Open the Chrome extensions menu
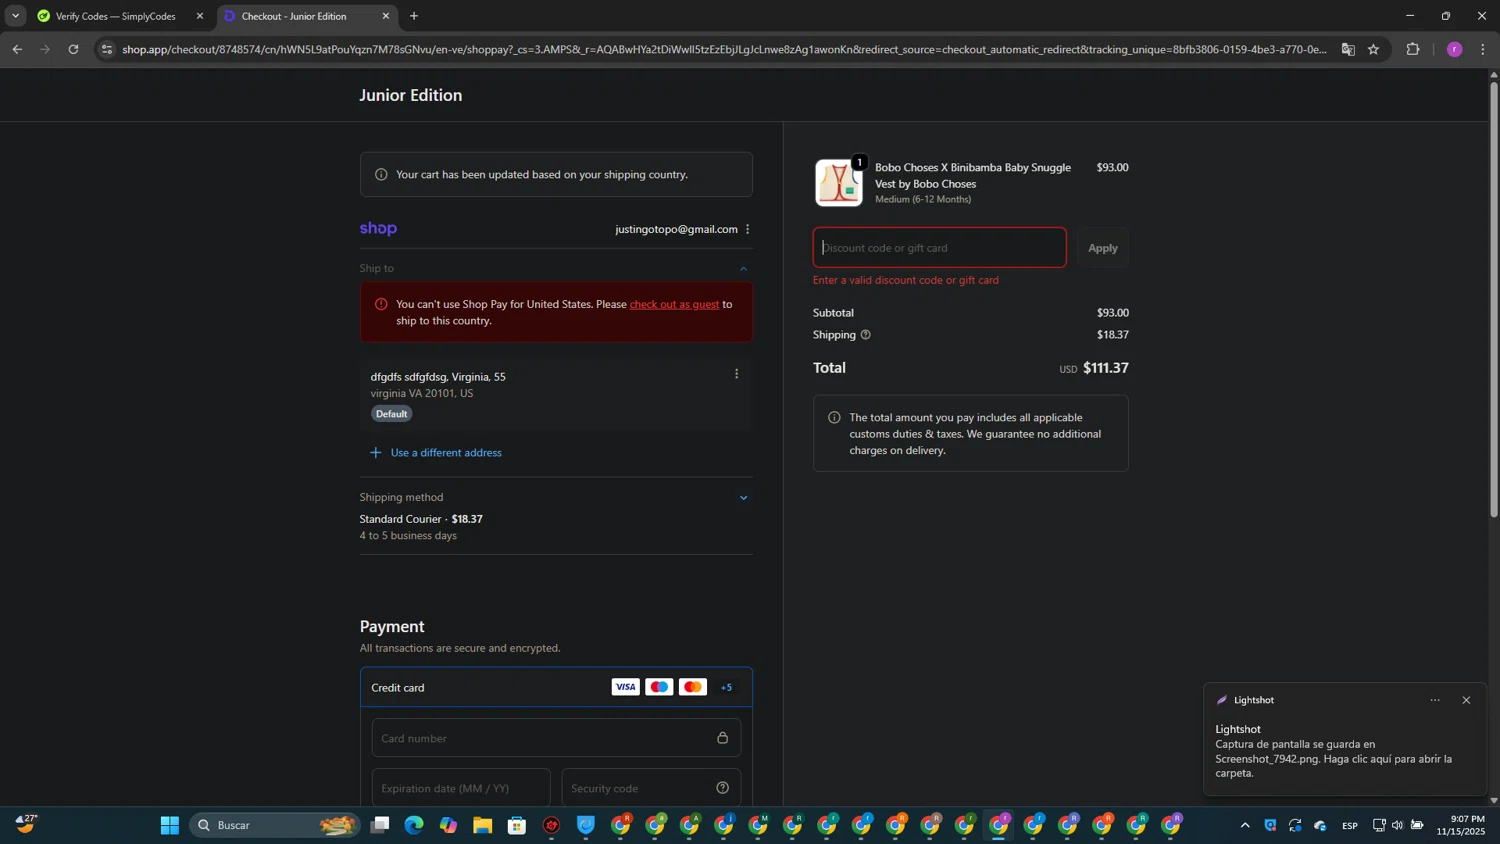This screenshot has height=844, width=1500. 1413,49
